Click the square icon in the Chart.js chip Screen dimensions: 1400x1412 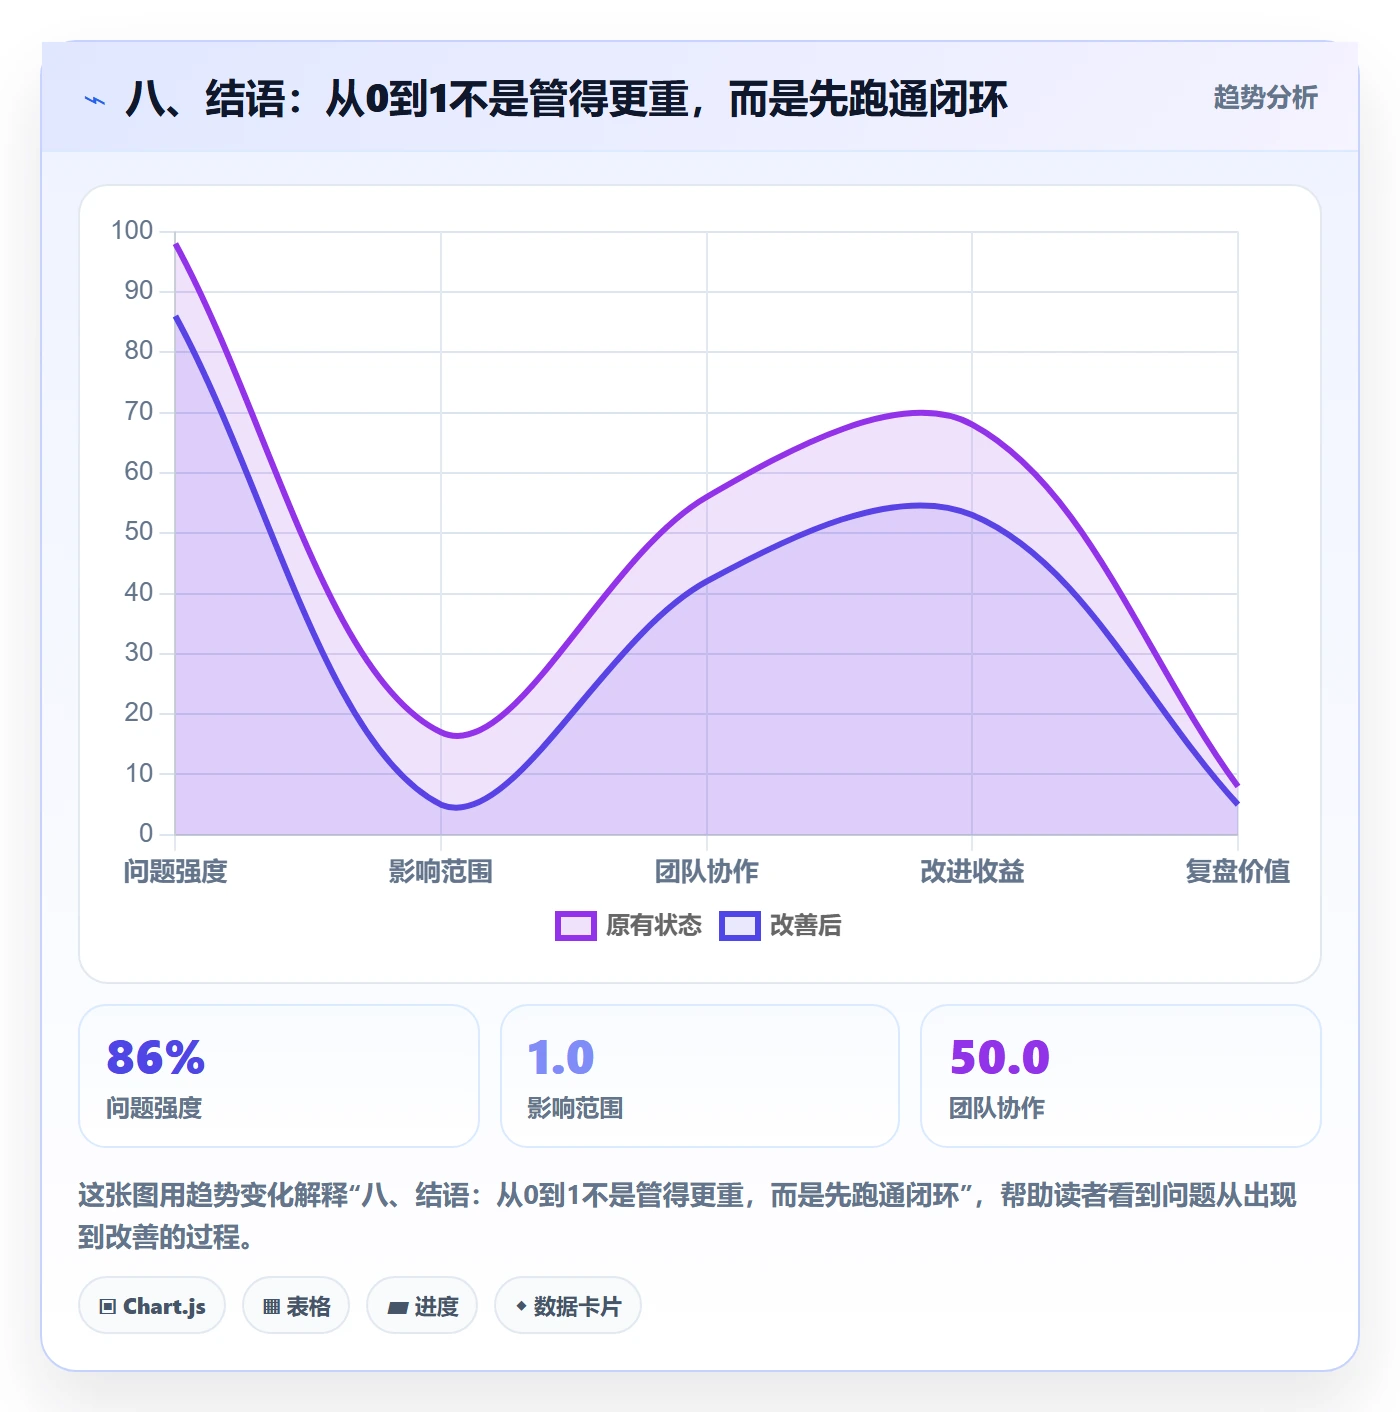tap(108, 1306)
